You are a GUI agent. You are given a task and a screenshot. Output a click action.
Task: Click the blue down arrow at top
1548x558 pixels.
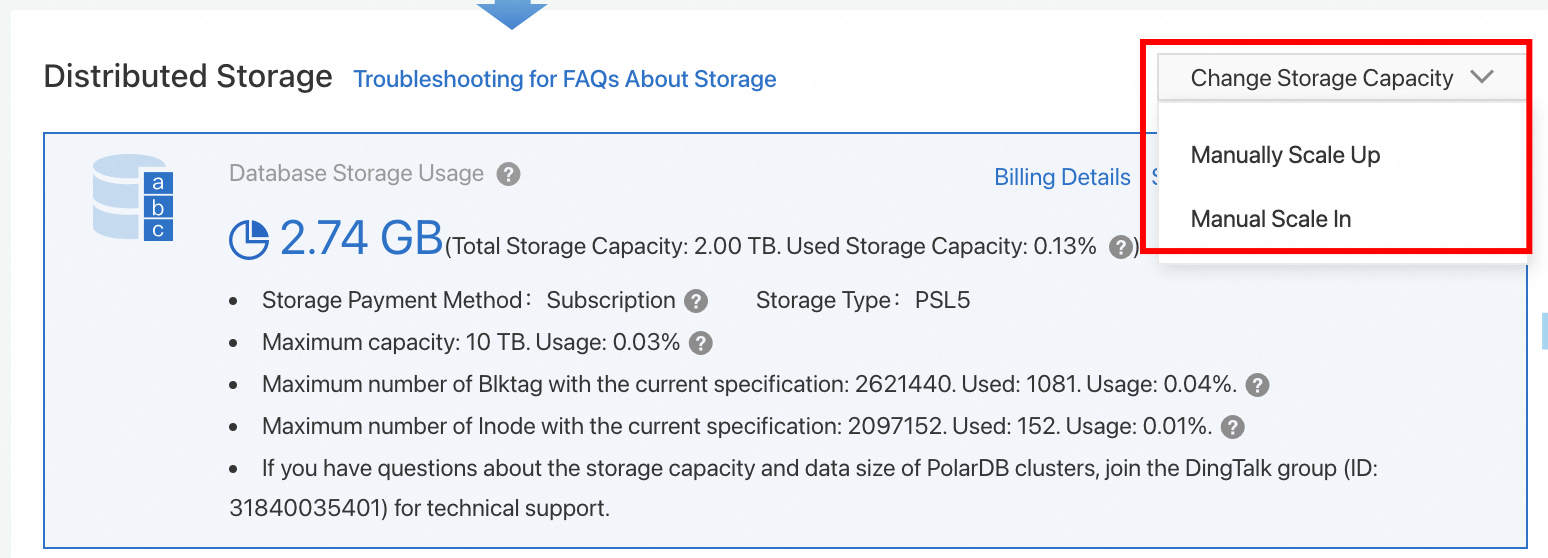(511, 13)
